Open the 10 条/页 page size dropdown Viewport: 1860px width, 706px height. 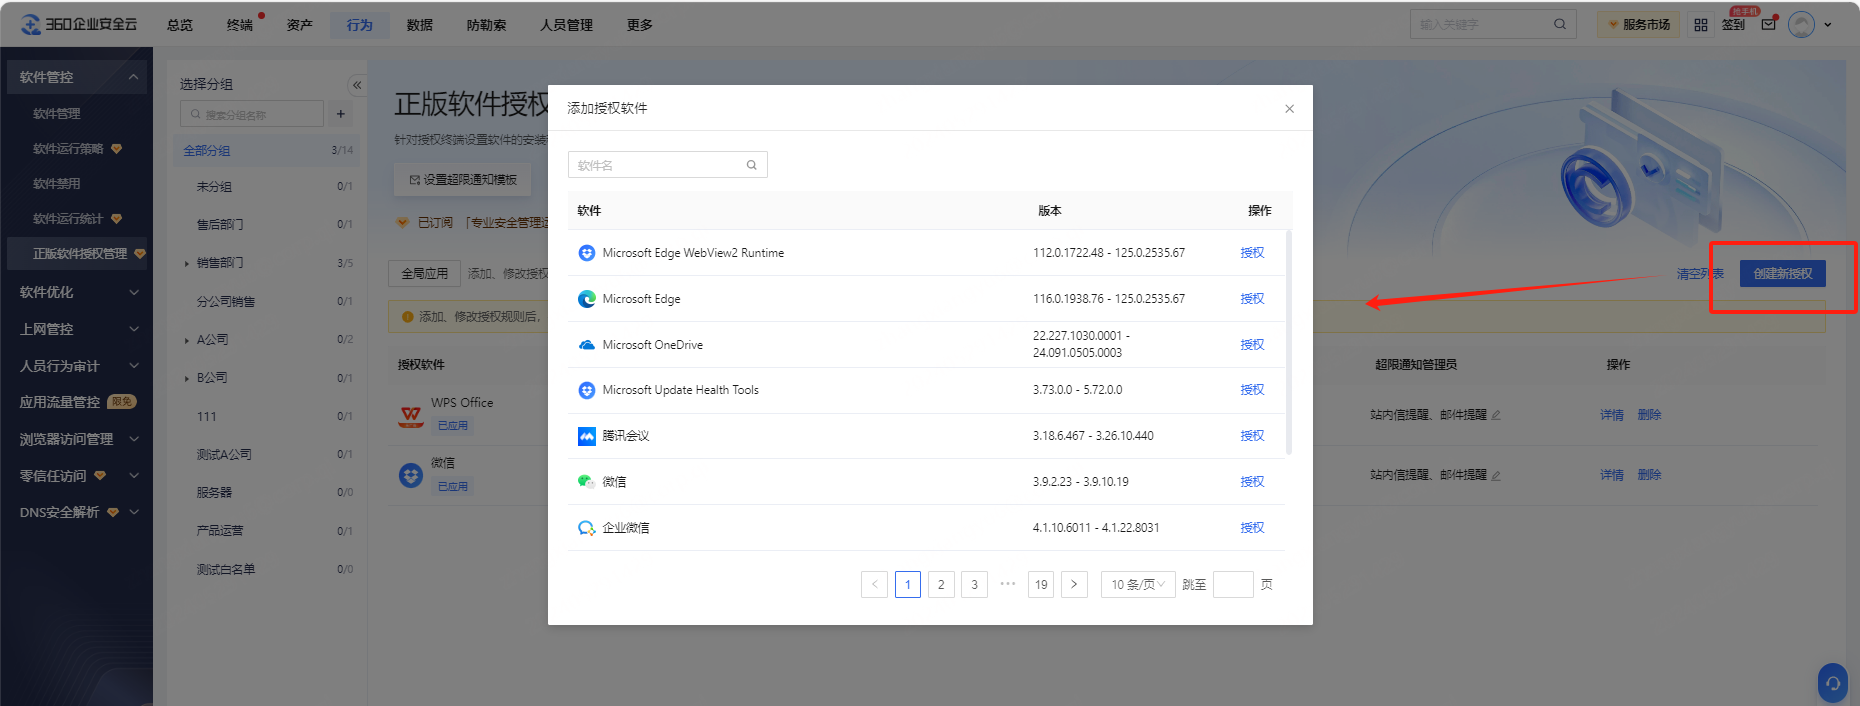[x=1138, y=584]
